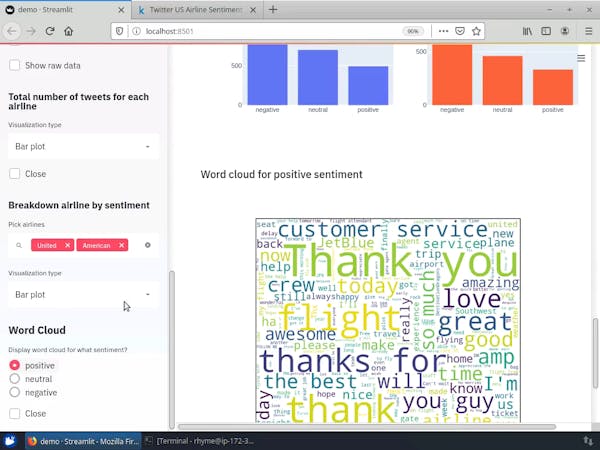
Task: Tick Close under total tweets section
Action: point(15,174)
